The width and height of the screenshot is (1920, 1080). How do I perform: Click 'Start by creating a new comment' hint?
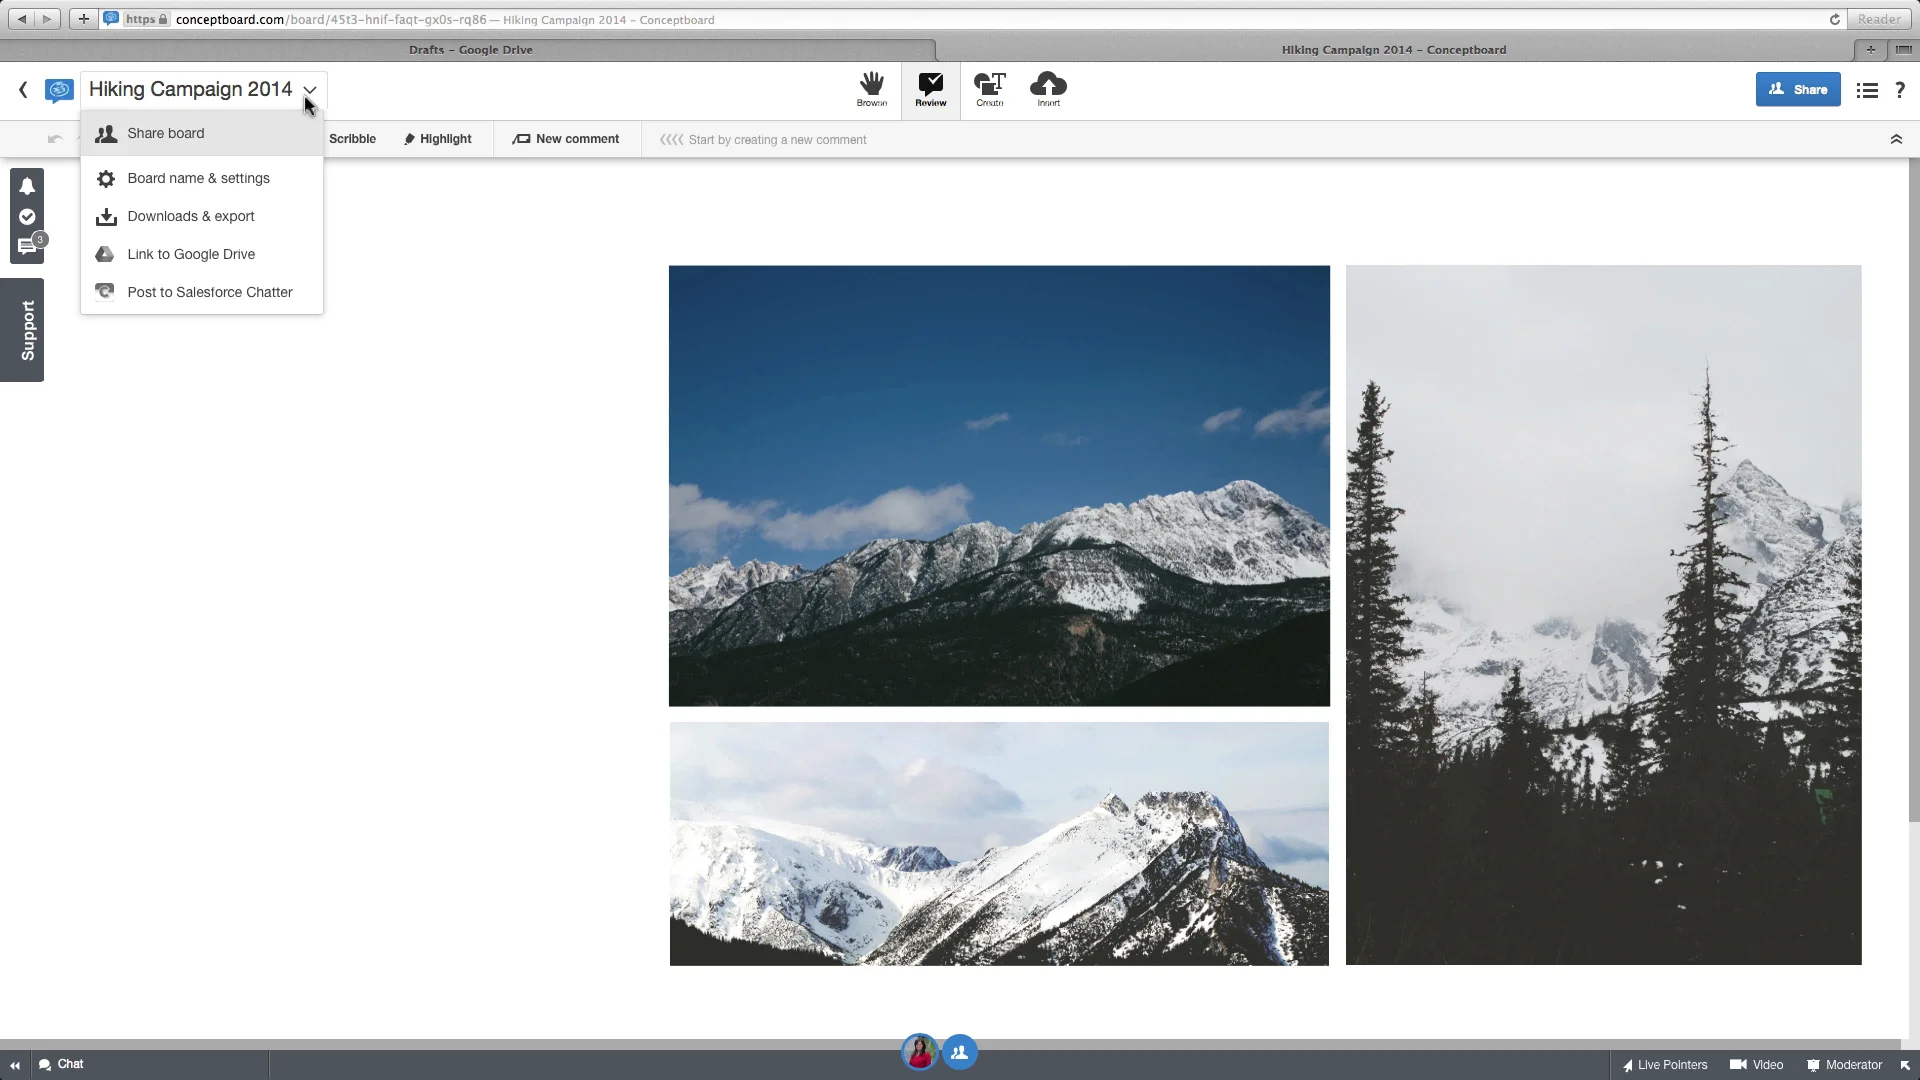777,140
